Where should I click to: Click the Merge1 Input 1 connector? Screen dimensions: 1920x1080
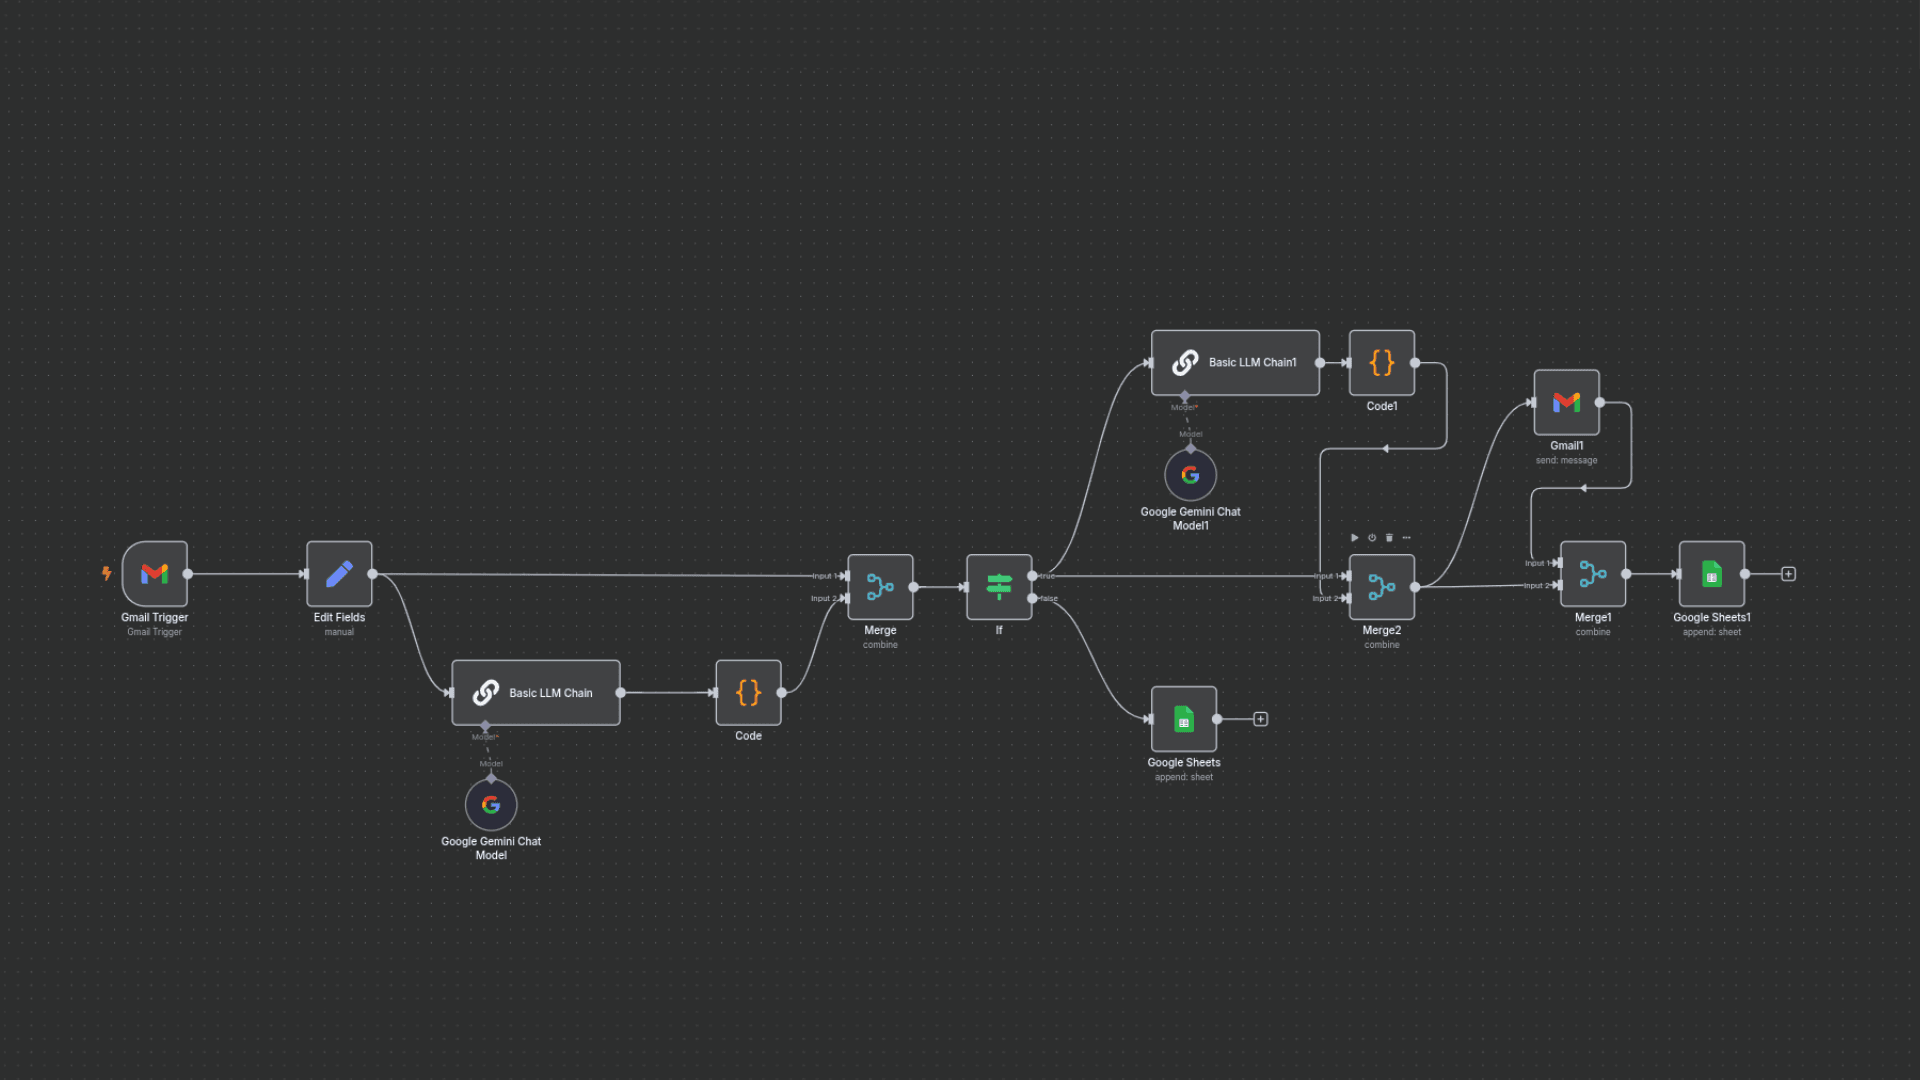click(x=1559, y=563)
